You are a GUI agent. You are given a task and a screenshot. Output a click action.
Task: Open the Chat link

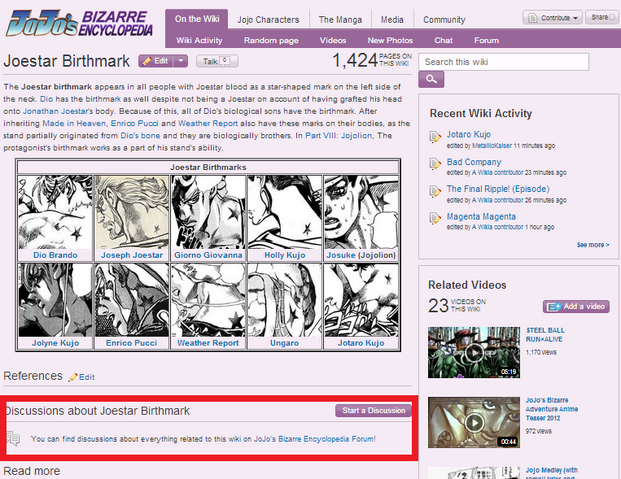[443, 40]
